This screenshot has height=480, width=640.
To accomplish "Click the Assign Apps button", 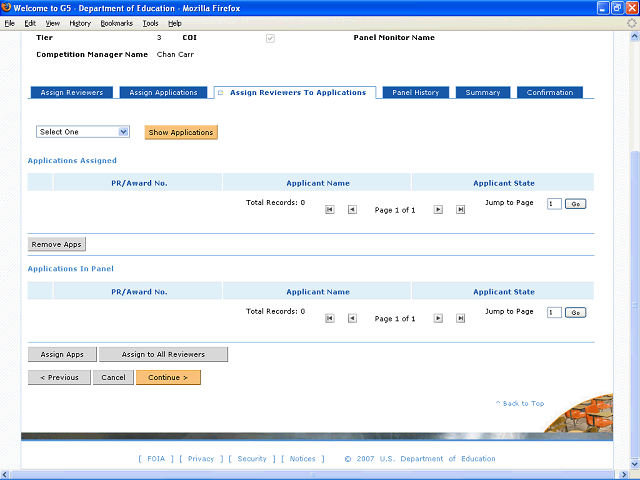I will point(62,354).
